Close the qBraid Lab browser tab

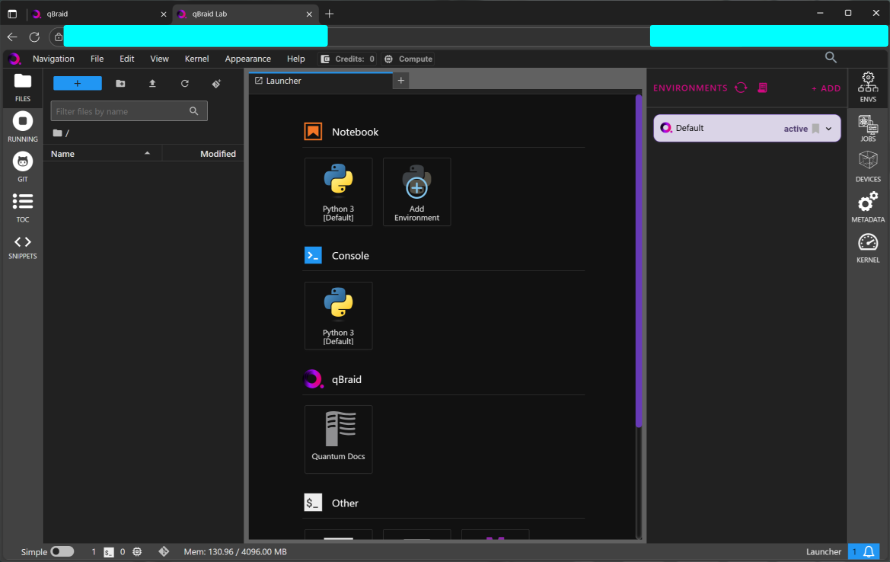309,14
